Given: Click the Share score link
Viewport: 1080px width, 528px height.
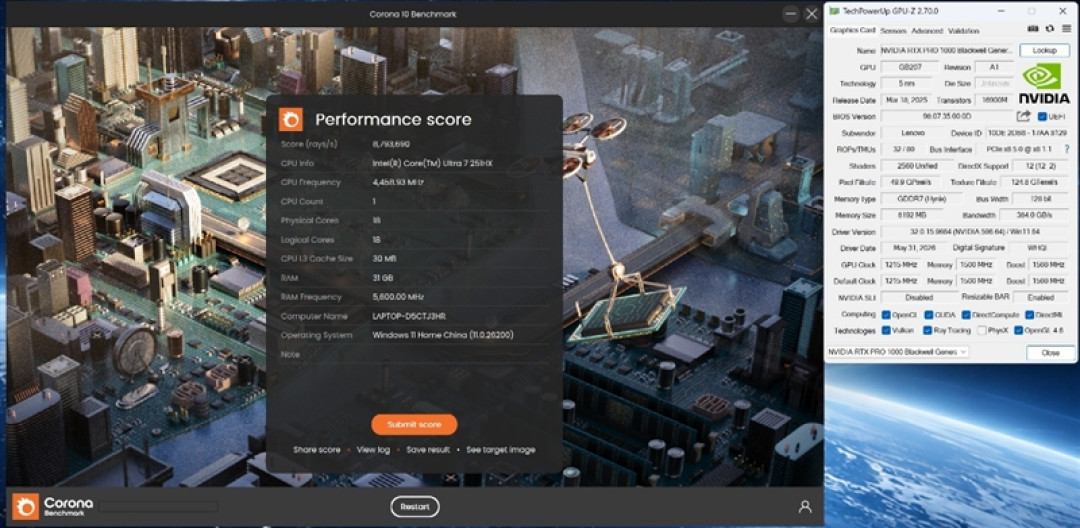Looking at the screenshot, I should [317, 450].
